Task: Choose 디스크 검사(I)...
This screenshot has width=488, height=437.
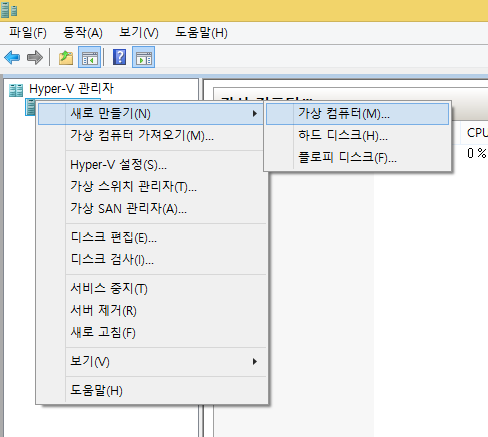Action: [x=151, y=260]
